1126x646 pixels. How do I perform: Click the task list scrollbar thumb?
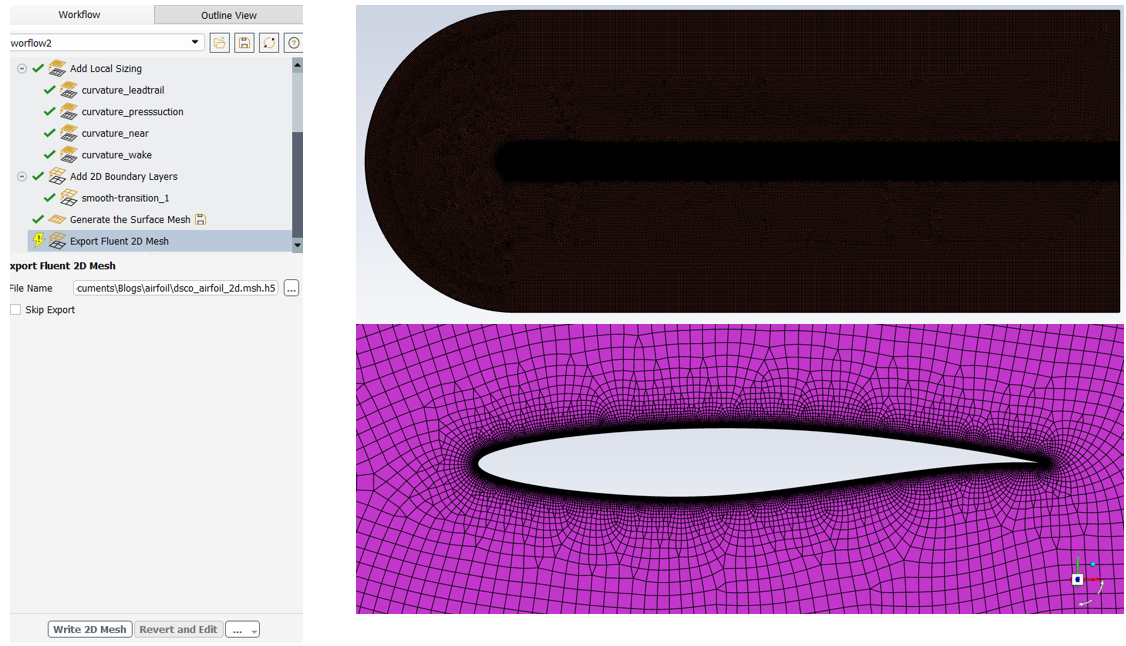297,184
